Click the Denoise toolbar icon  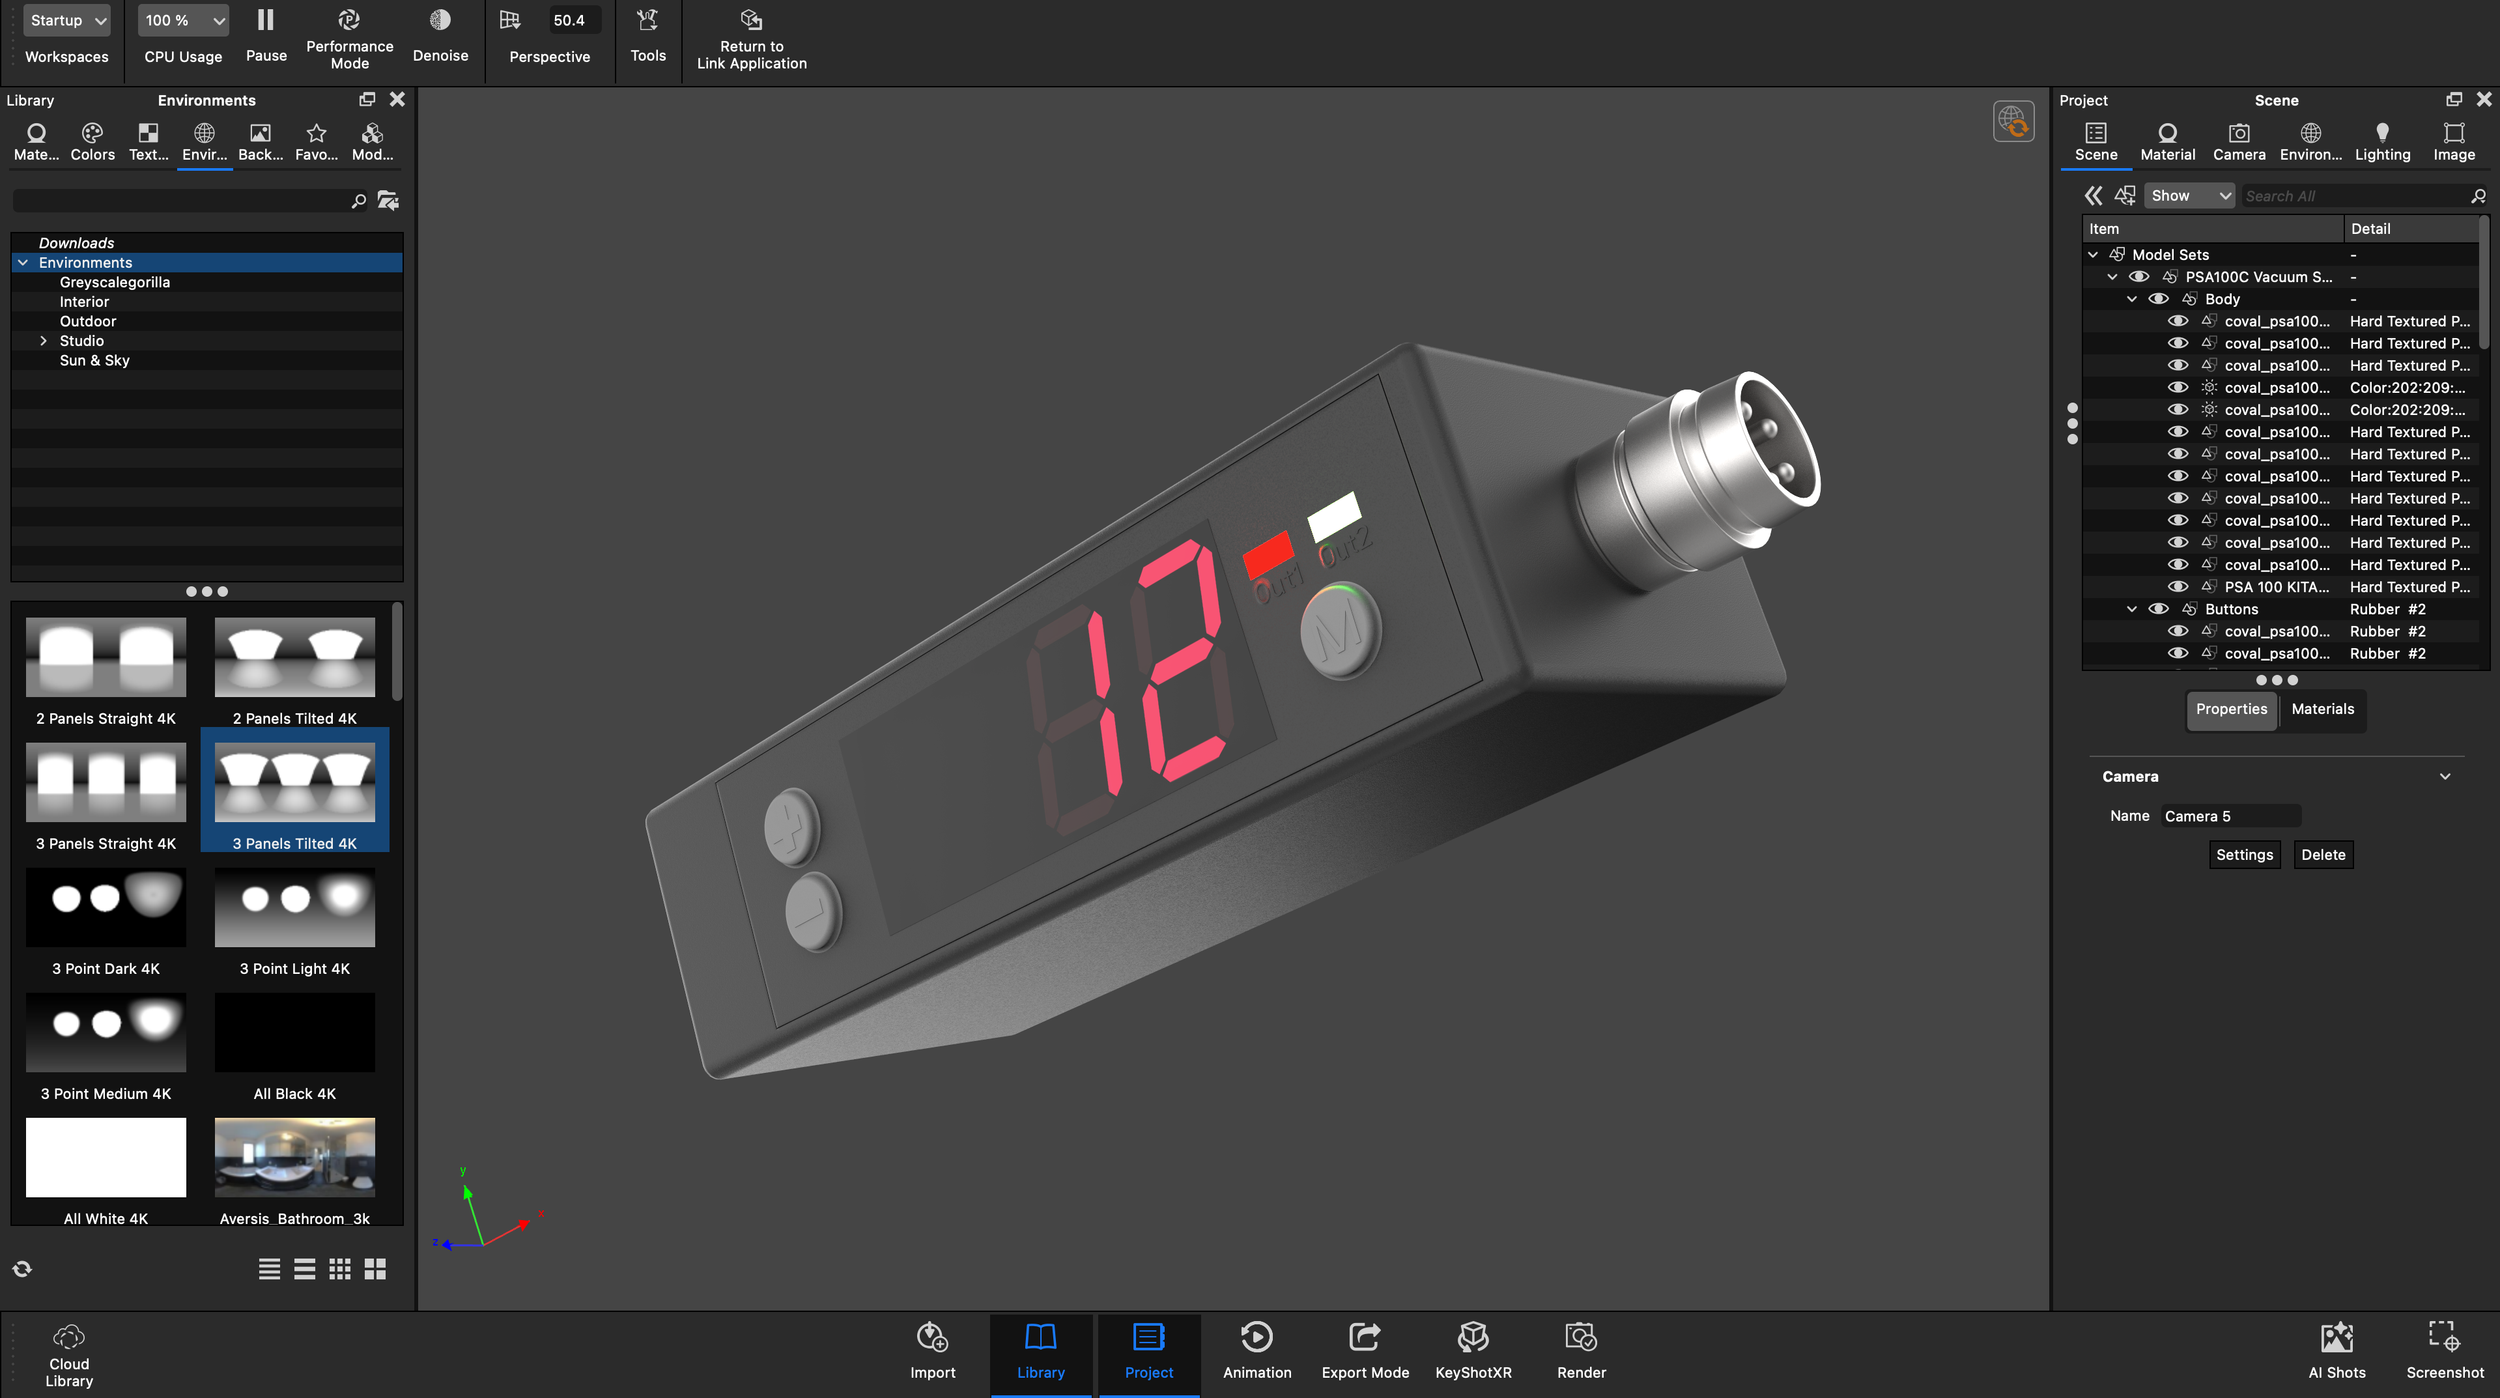(440, 20)
